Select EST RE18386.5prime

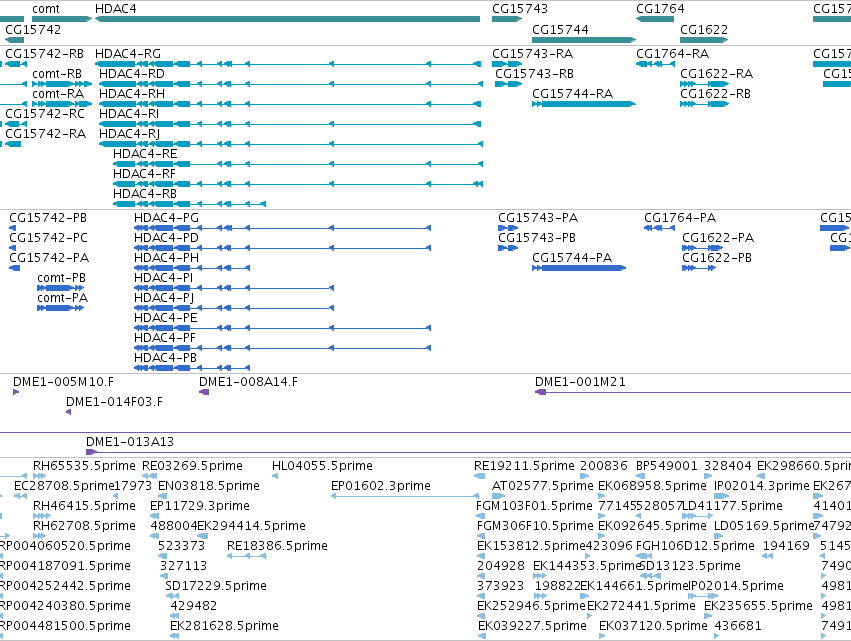[x=277, y=547]
